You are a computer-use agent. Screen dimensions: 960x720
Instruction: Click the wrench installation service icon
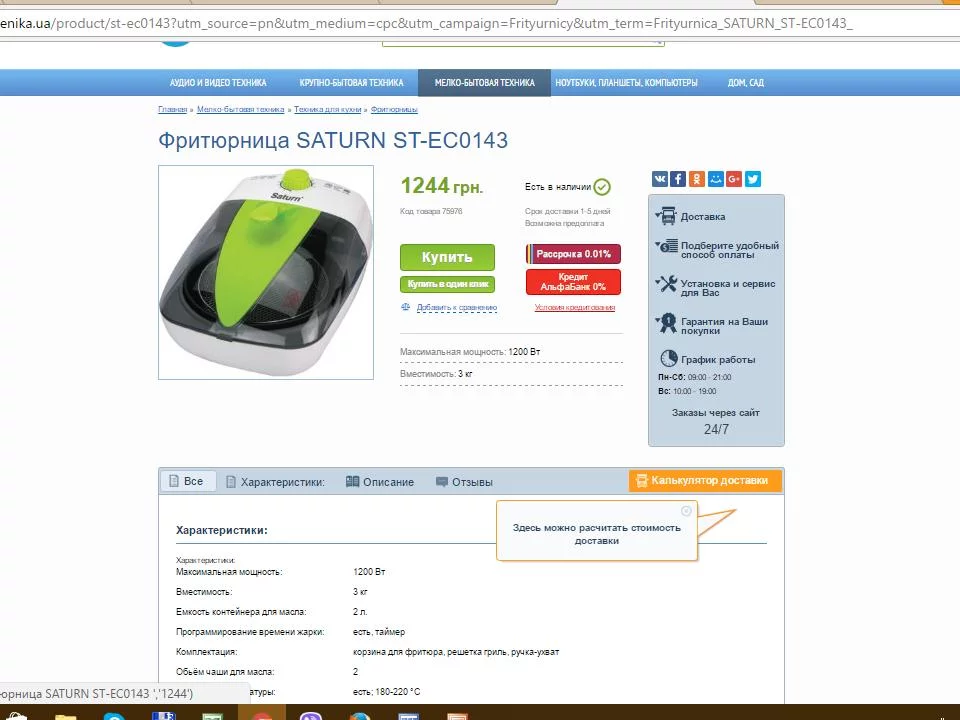click(x=667, y=284)
